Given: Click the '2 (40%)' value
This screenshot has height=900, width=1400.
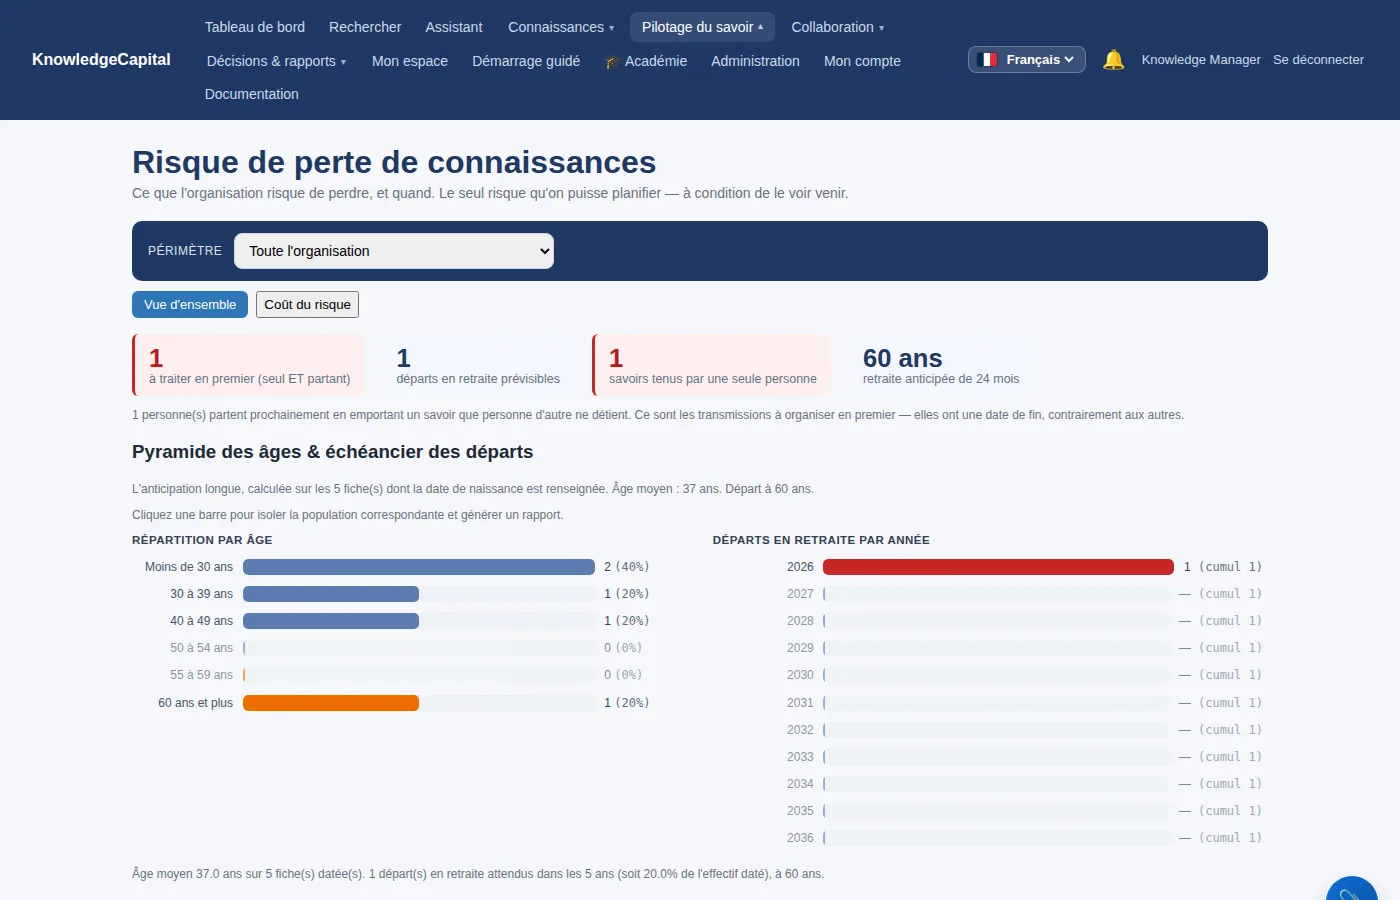Looking at the screenshot, I should pos(627,567).
